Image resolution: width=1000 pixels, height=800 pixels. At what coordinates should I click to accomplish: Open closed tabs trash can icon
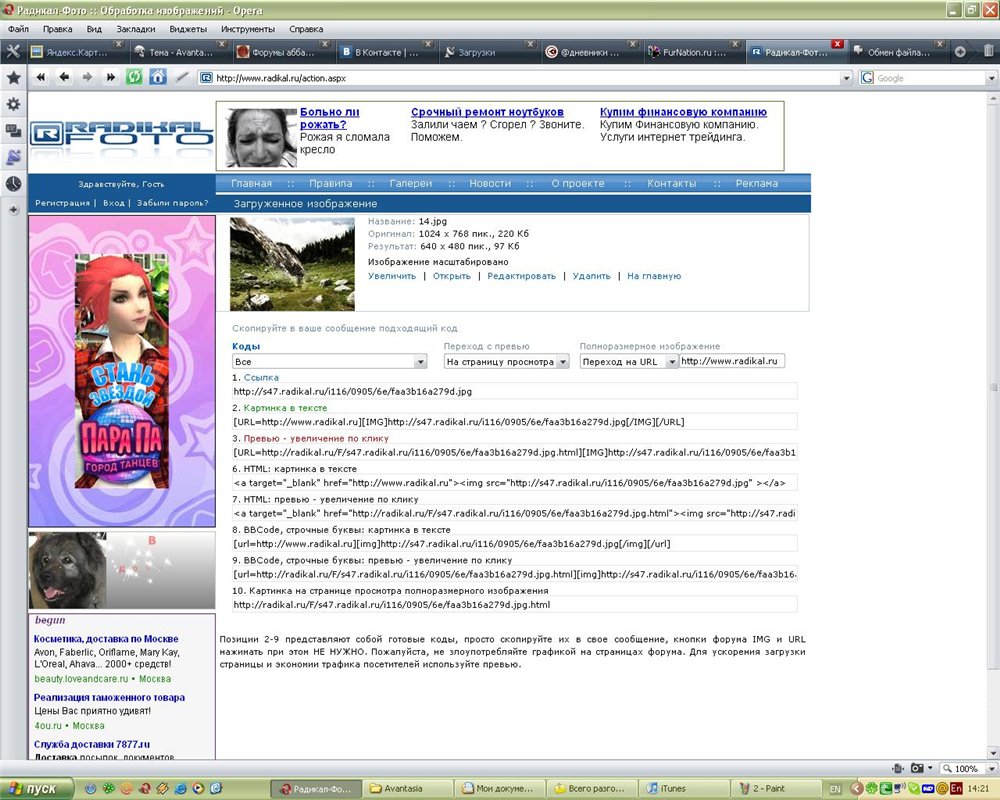(989, 51)
